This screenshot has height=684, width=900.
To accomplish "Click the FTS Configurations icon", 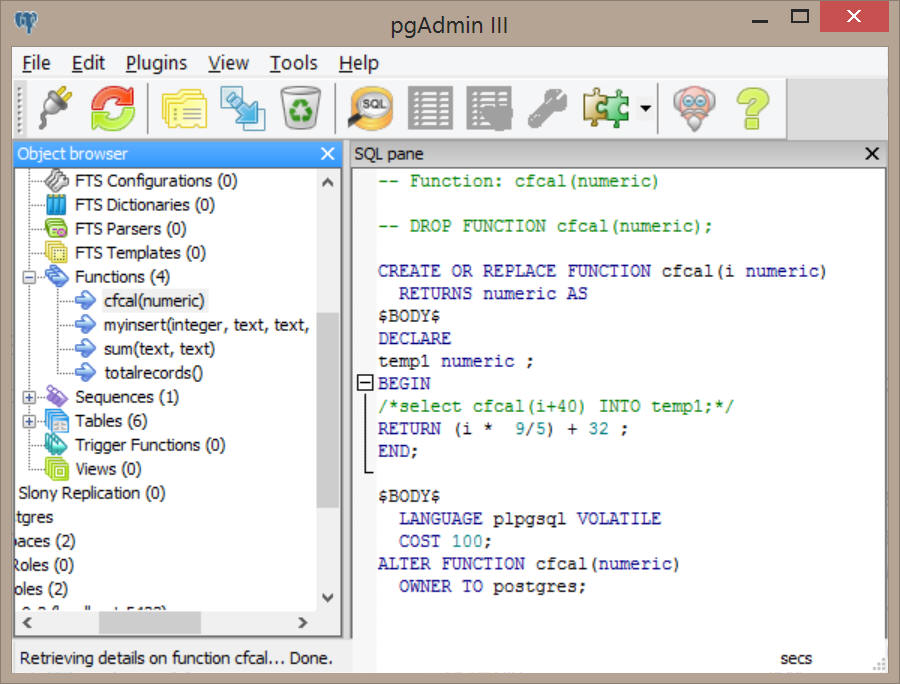I will [x=56, y=181].
